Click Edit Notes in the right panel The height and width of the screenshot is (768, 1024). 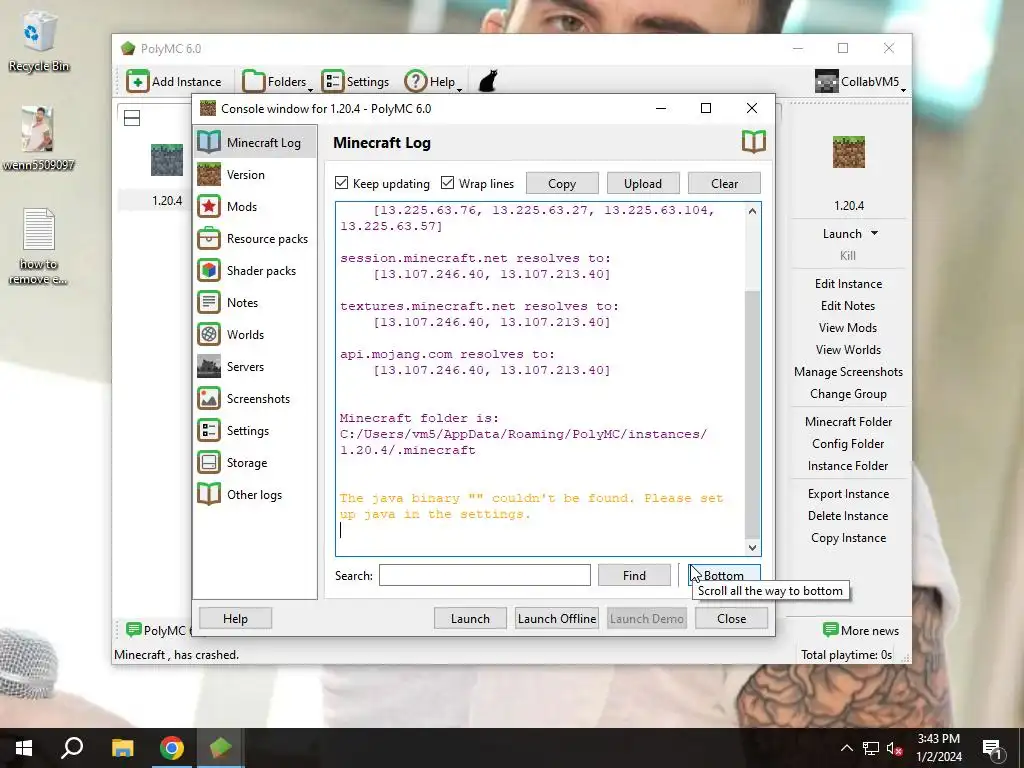point(848,306)
